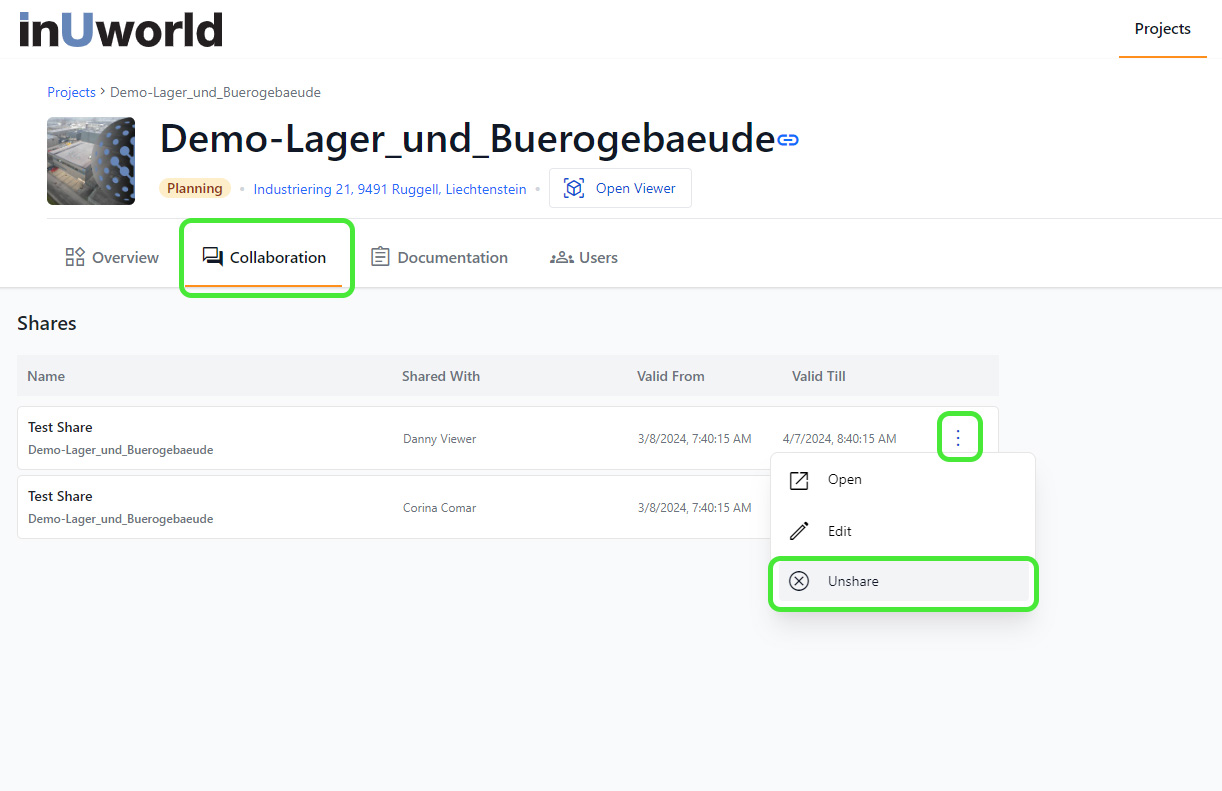Click the Documentation clipboard icon
1222x791 pixels.
click(380, 257)
